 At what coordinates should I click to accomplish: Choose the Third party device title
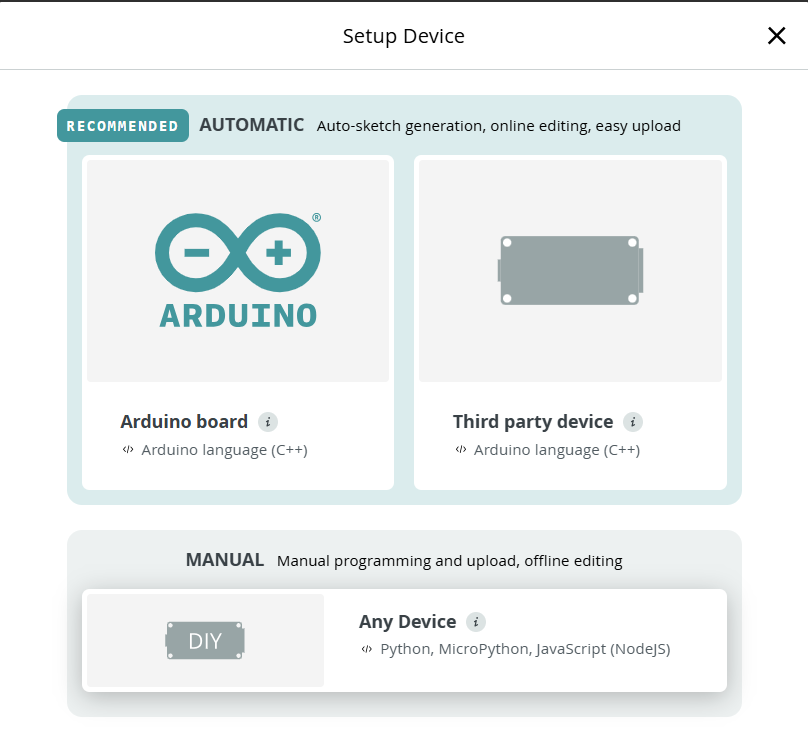(x=532, y=421)
